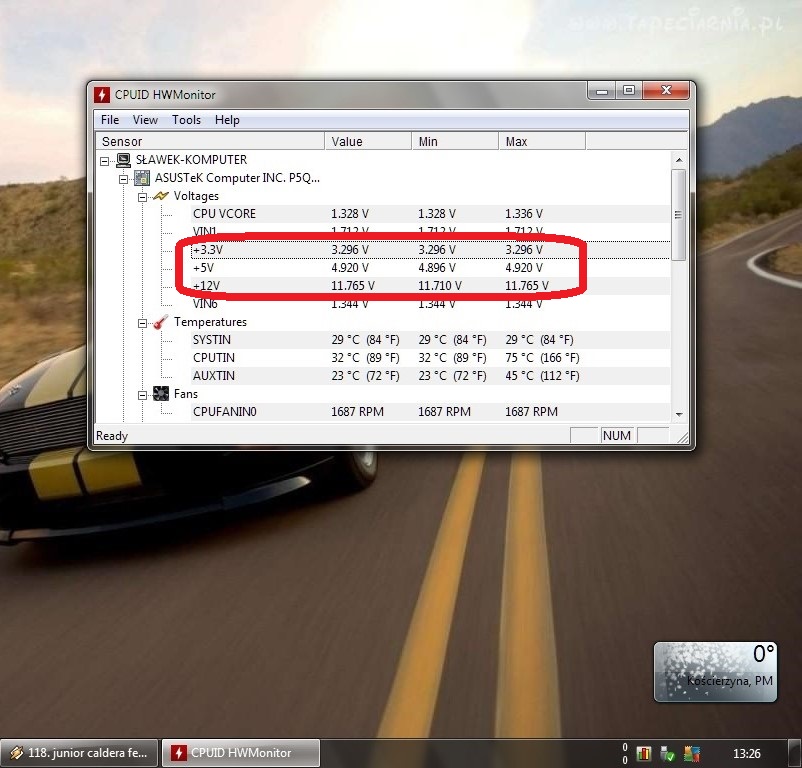
Task: Click the Show desktop strip
Action: [x=794, y=753]
